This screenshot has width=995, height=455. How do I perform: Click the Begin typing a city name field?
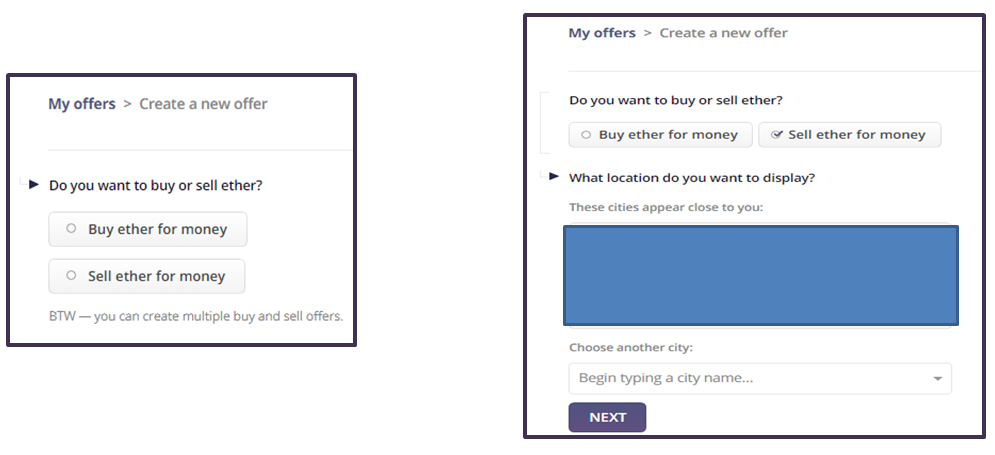click(x=750, y=379)
